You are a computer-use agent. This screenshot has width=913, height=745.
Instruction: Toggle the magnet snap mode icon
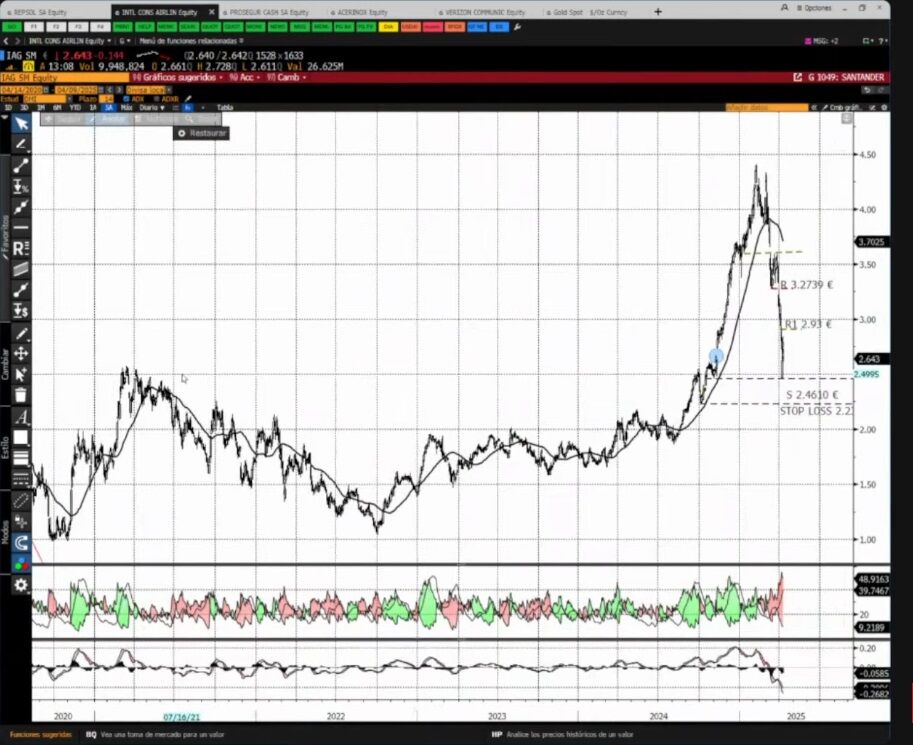tap(21, 543)
